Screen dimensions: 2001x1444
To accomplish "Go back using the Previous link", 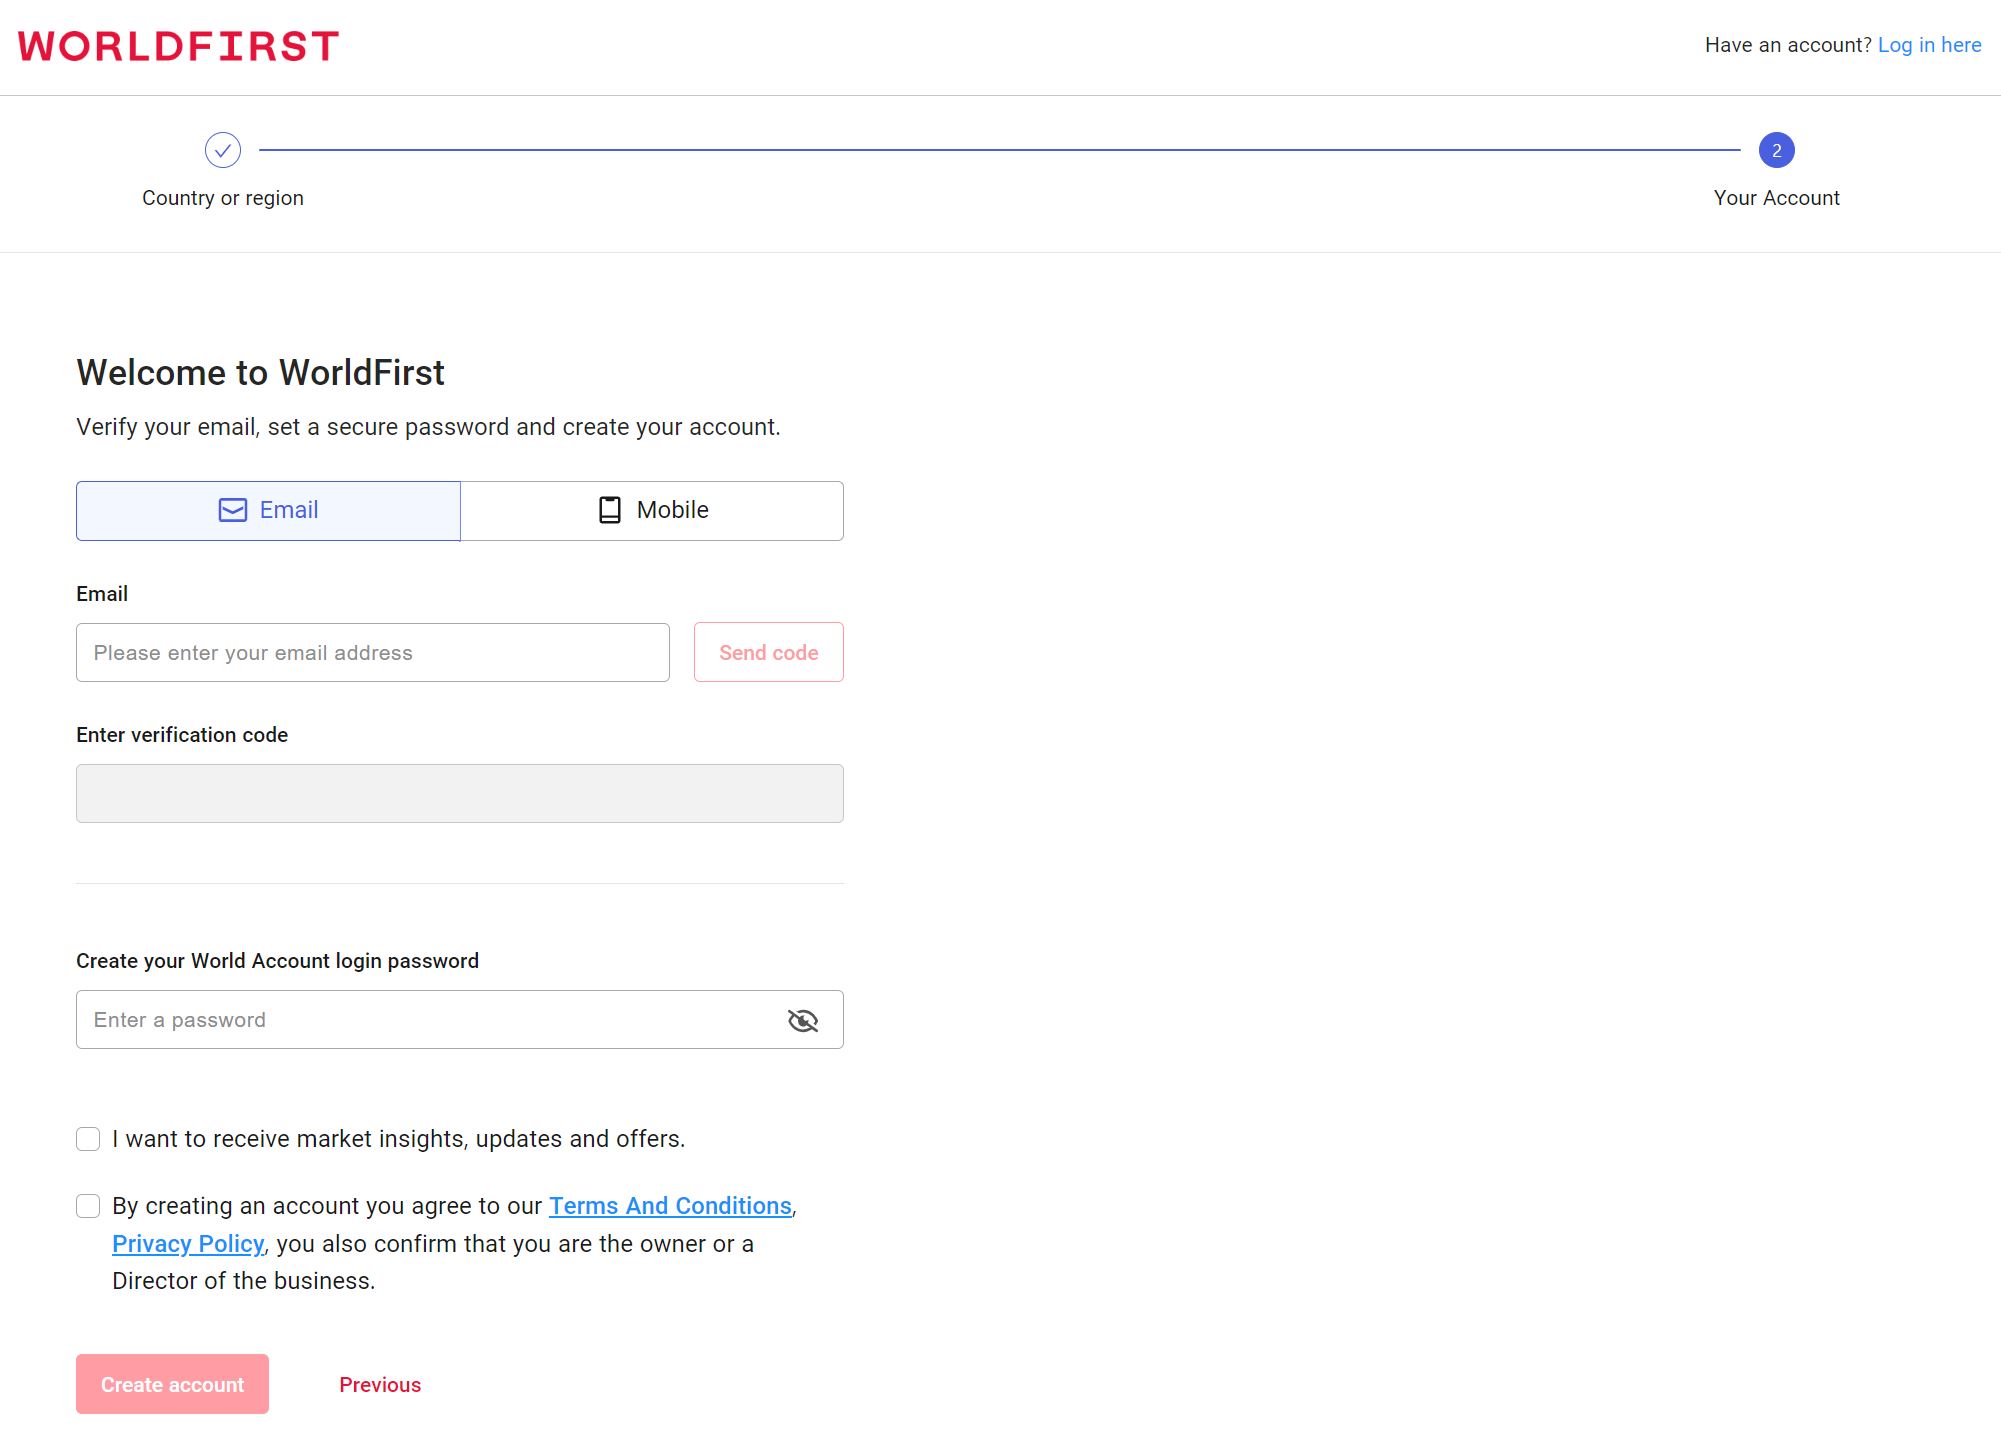I will 380,1385.
